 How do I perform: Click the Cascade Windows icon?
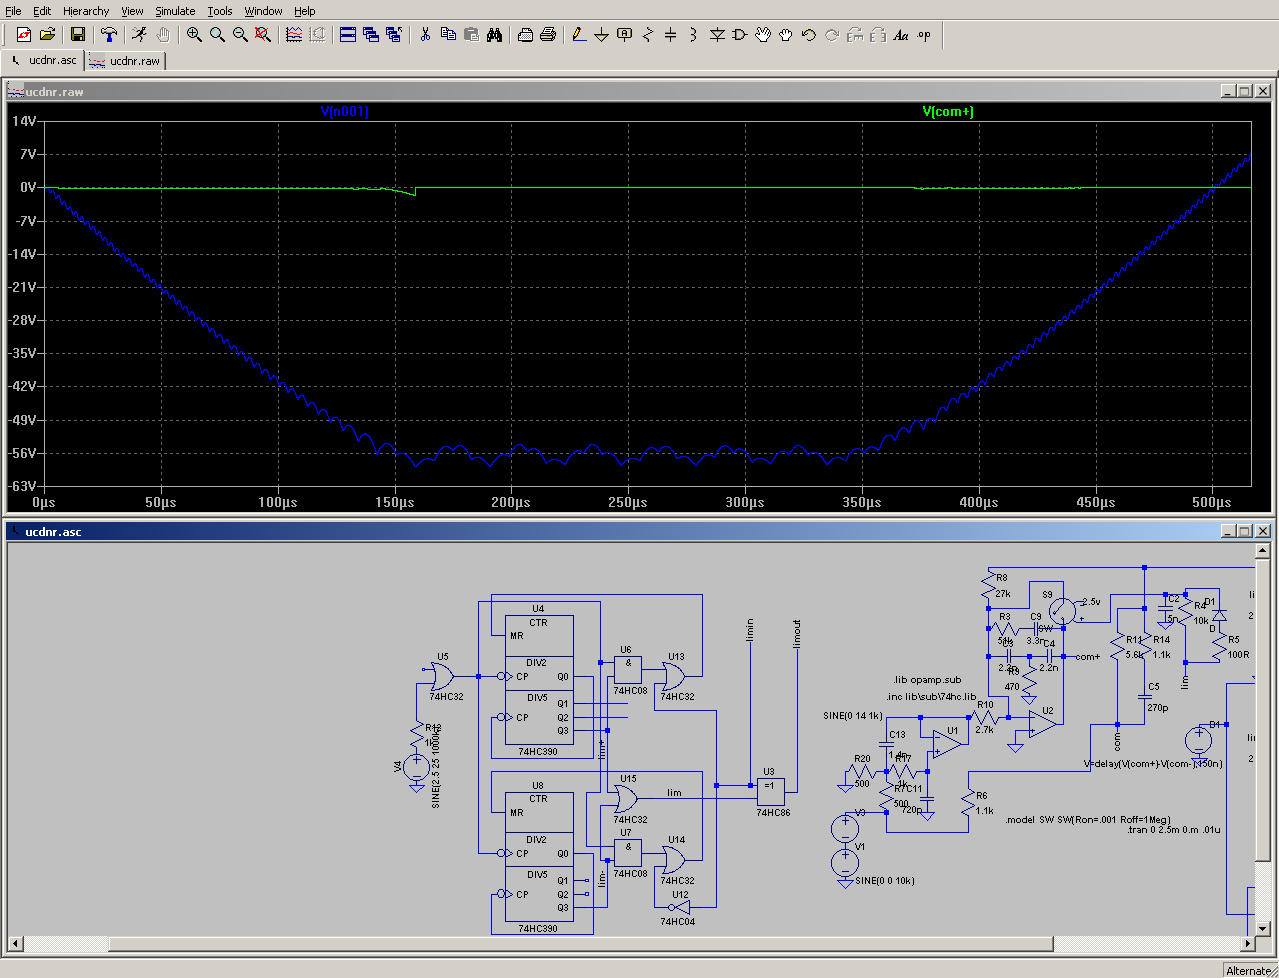click(371, 34)
